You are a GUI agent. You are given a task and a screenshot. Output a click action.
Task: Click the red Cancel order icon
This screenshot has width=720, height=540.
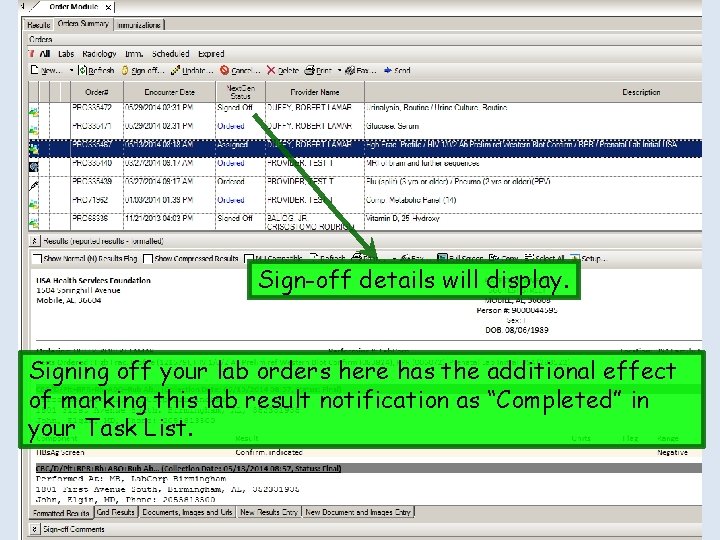pos(224,70)
